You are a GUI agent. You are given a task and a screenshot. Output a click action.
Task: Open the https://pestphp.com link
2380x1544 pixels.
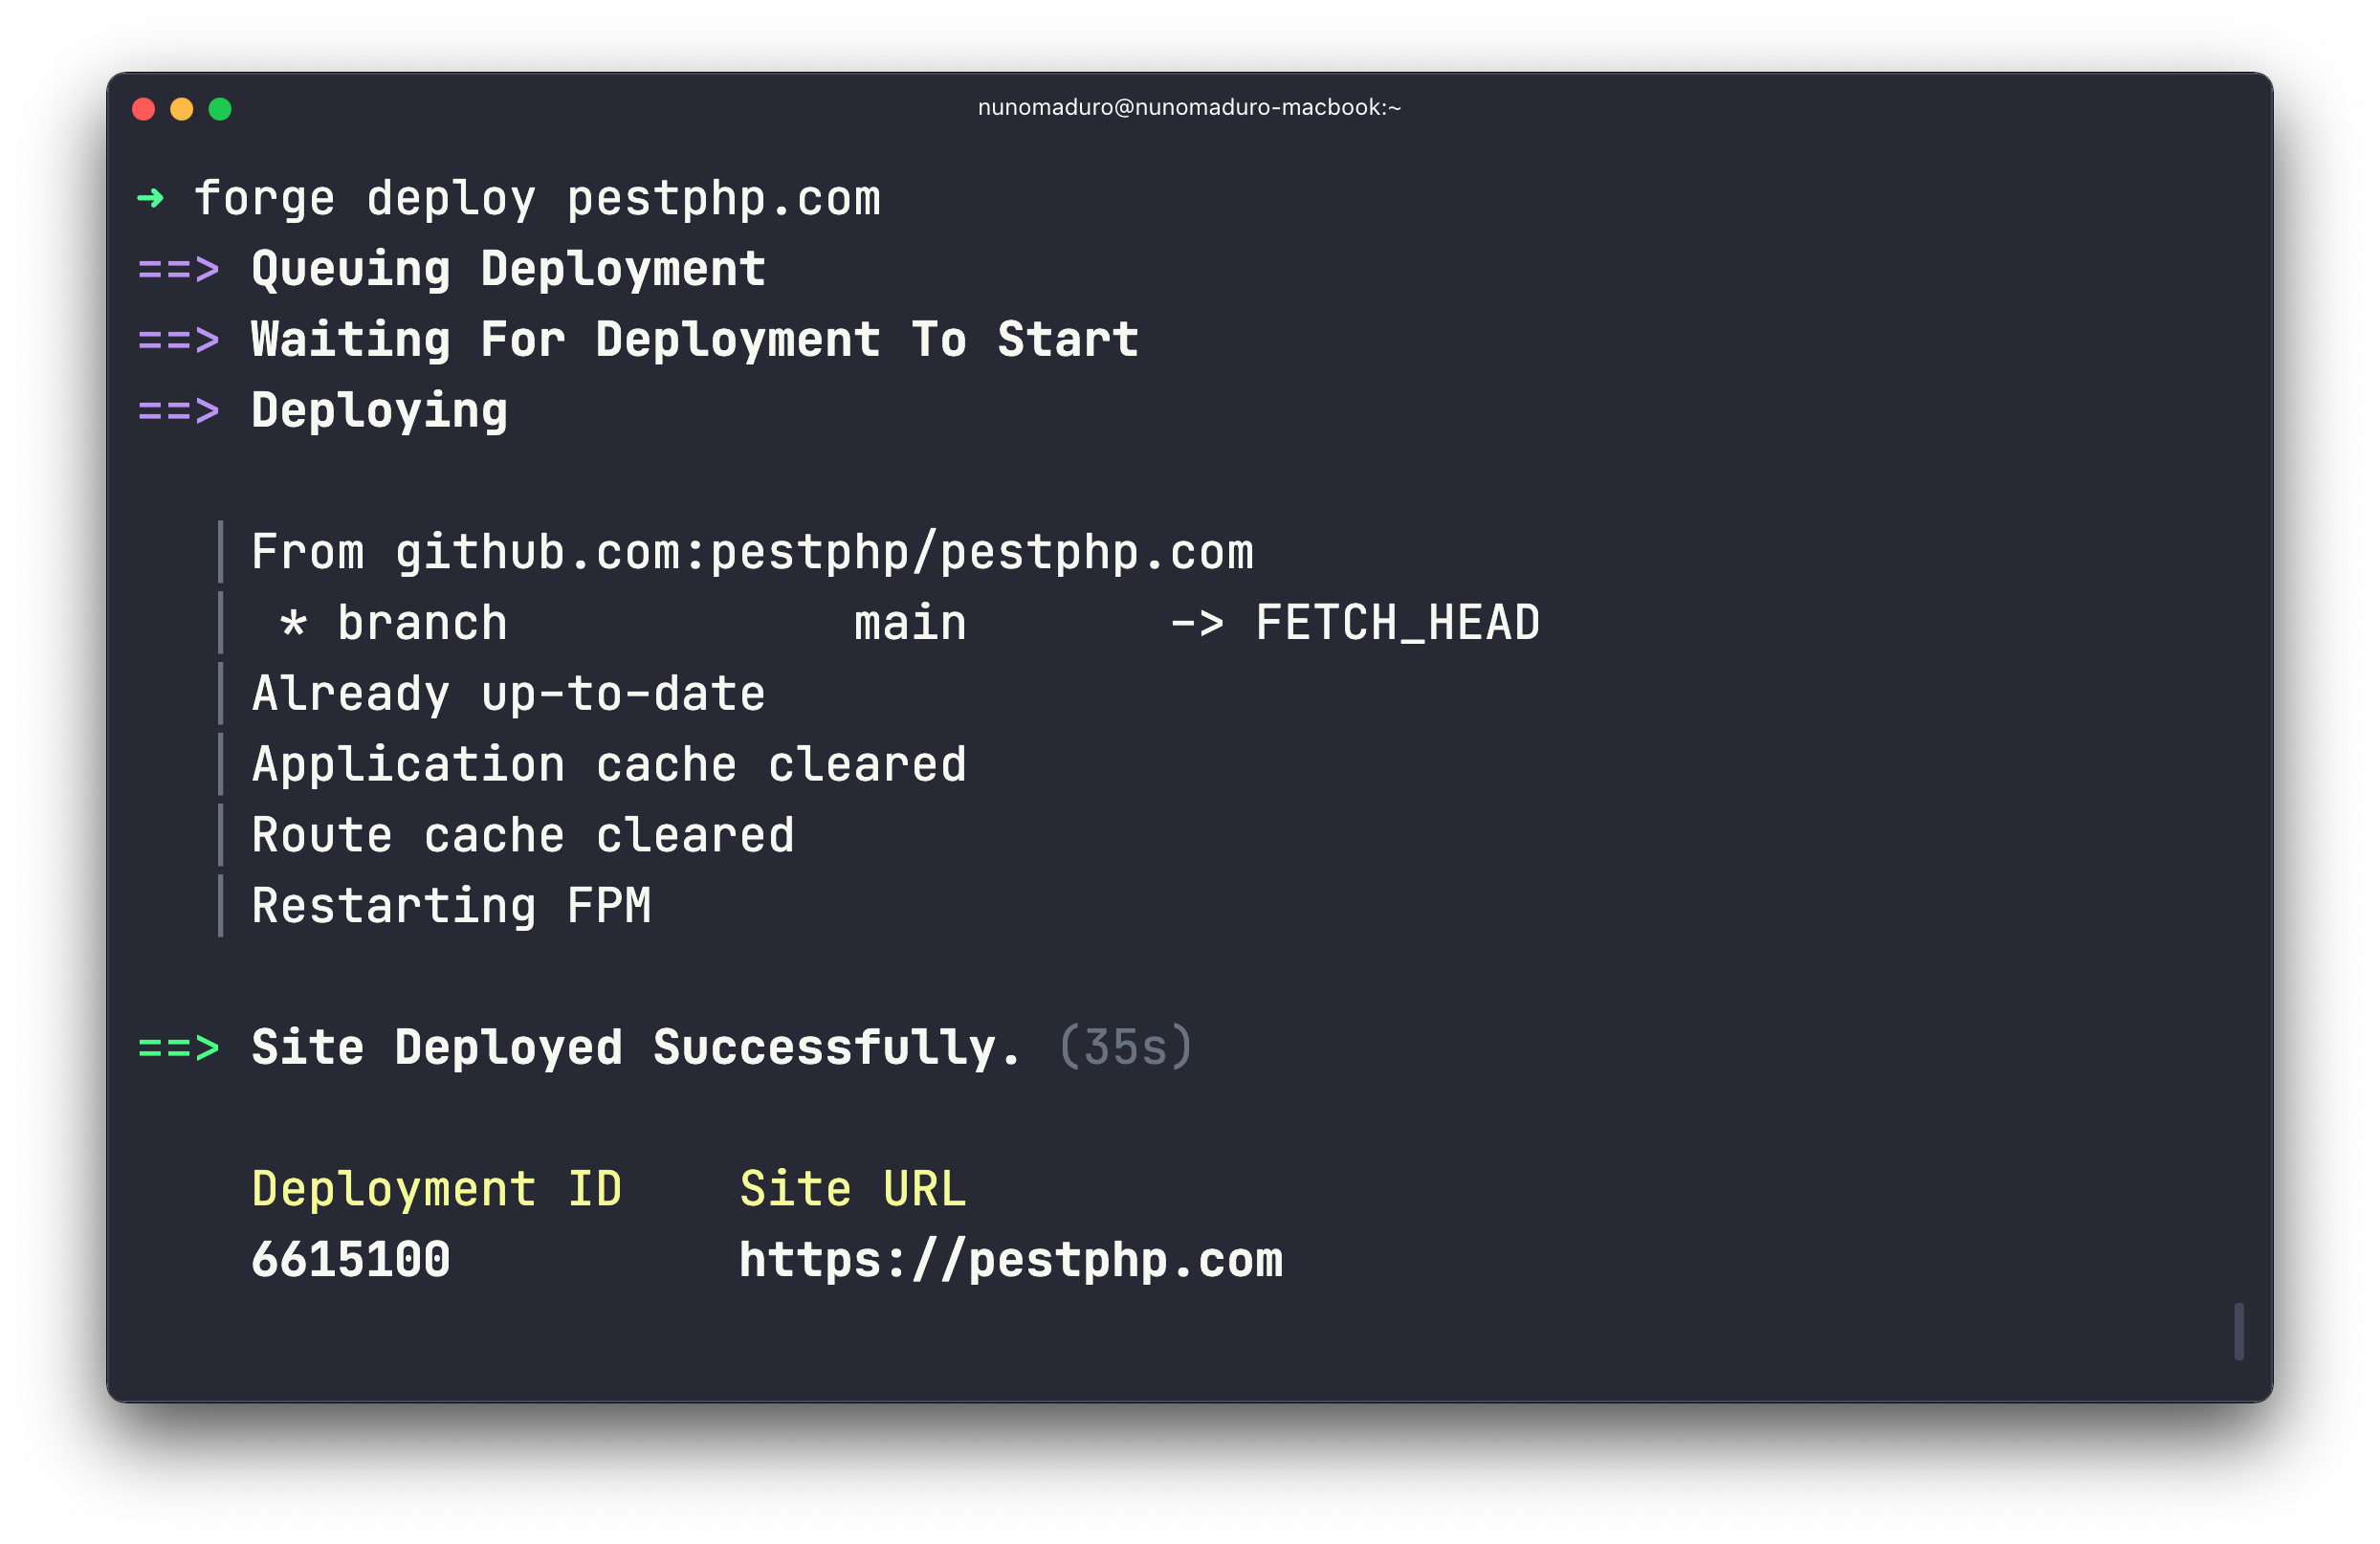(x=1011, y=1260)
